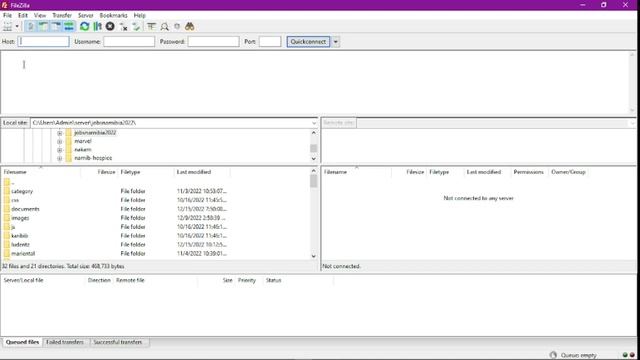The height and width of the screenshot is (360, 640).
Task: Expand the marvel tree folder
Action: pyautogui.click(x=60, y=141)
